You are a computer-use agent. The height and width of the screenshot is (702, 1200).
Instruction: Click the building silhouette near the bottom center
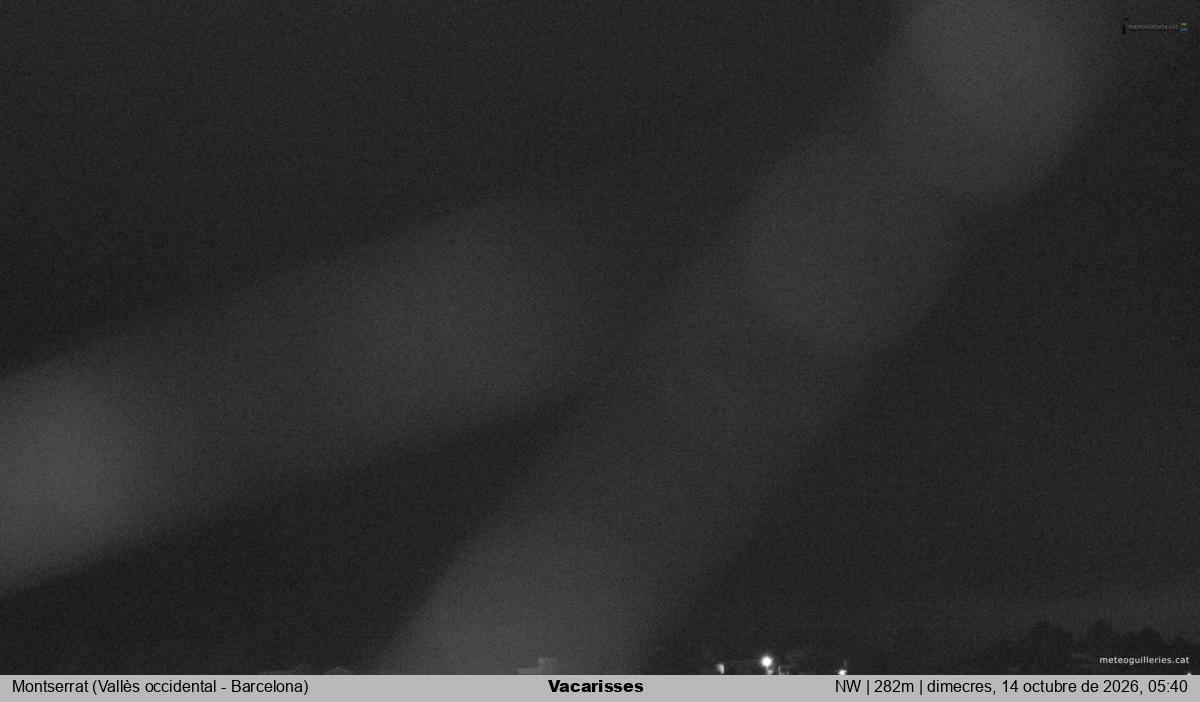pos(543,666)
